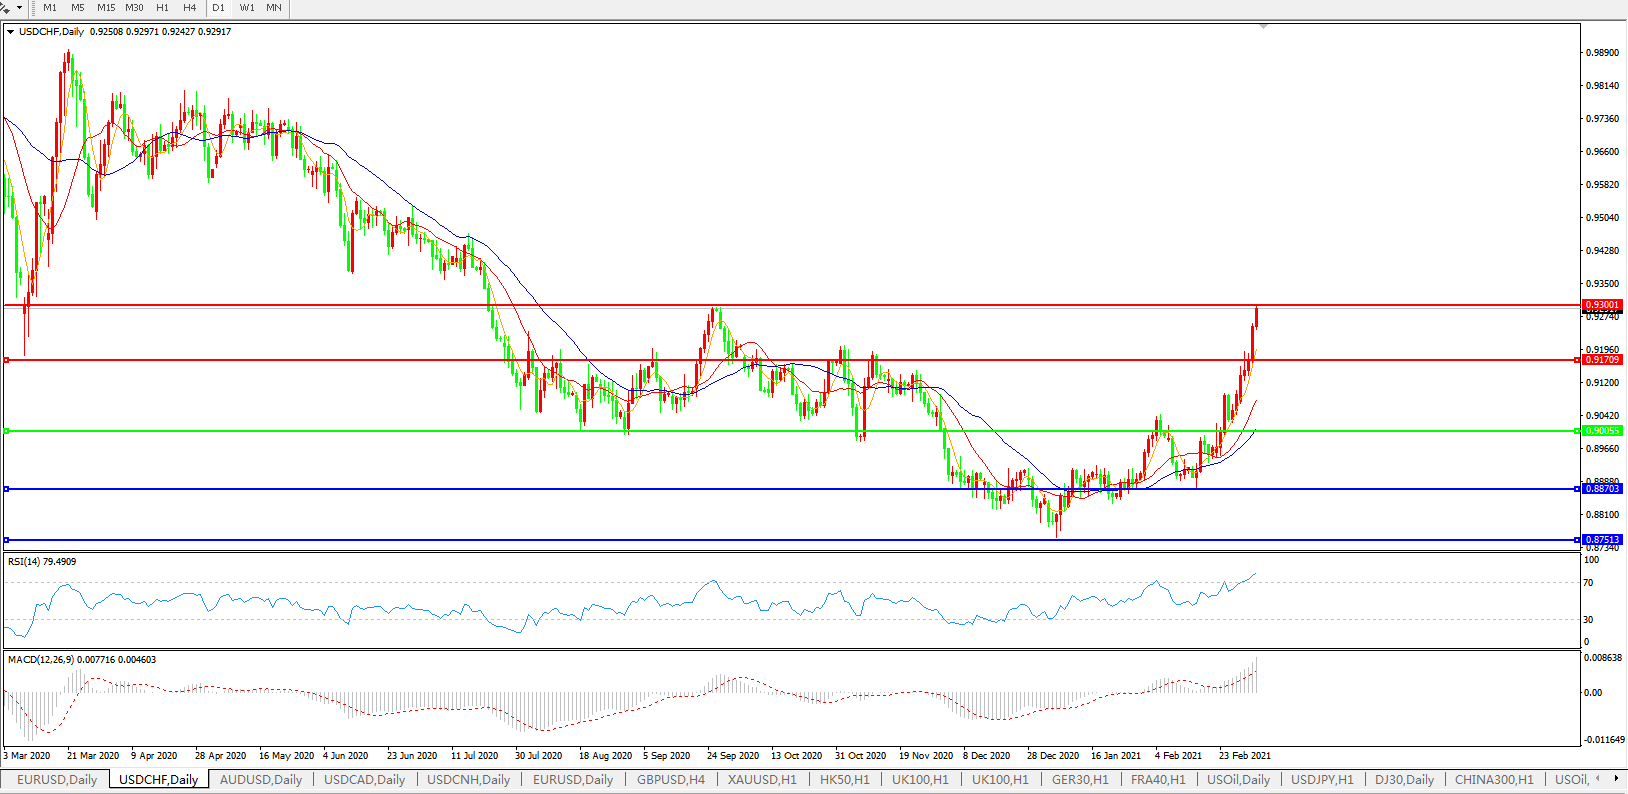Open the XAUUSD,H1 chart tab

coord(762,779)
